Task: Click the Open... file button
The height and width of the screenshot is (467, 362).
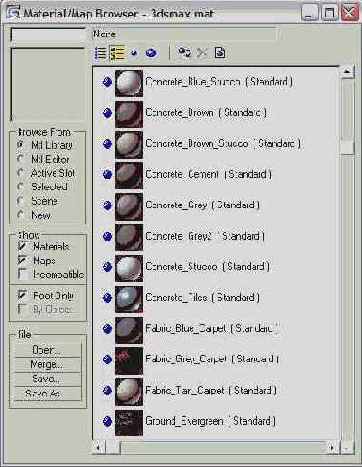Action: (x=48, y=350)
